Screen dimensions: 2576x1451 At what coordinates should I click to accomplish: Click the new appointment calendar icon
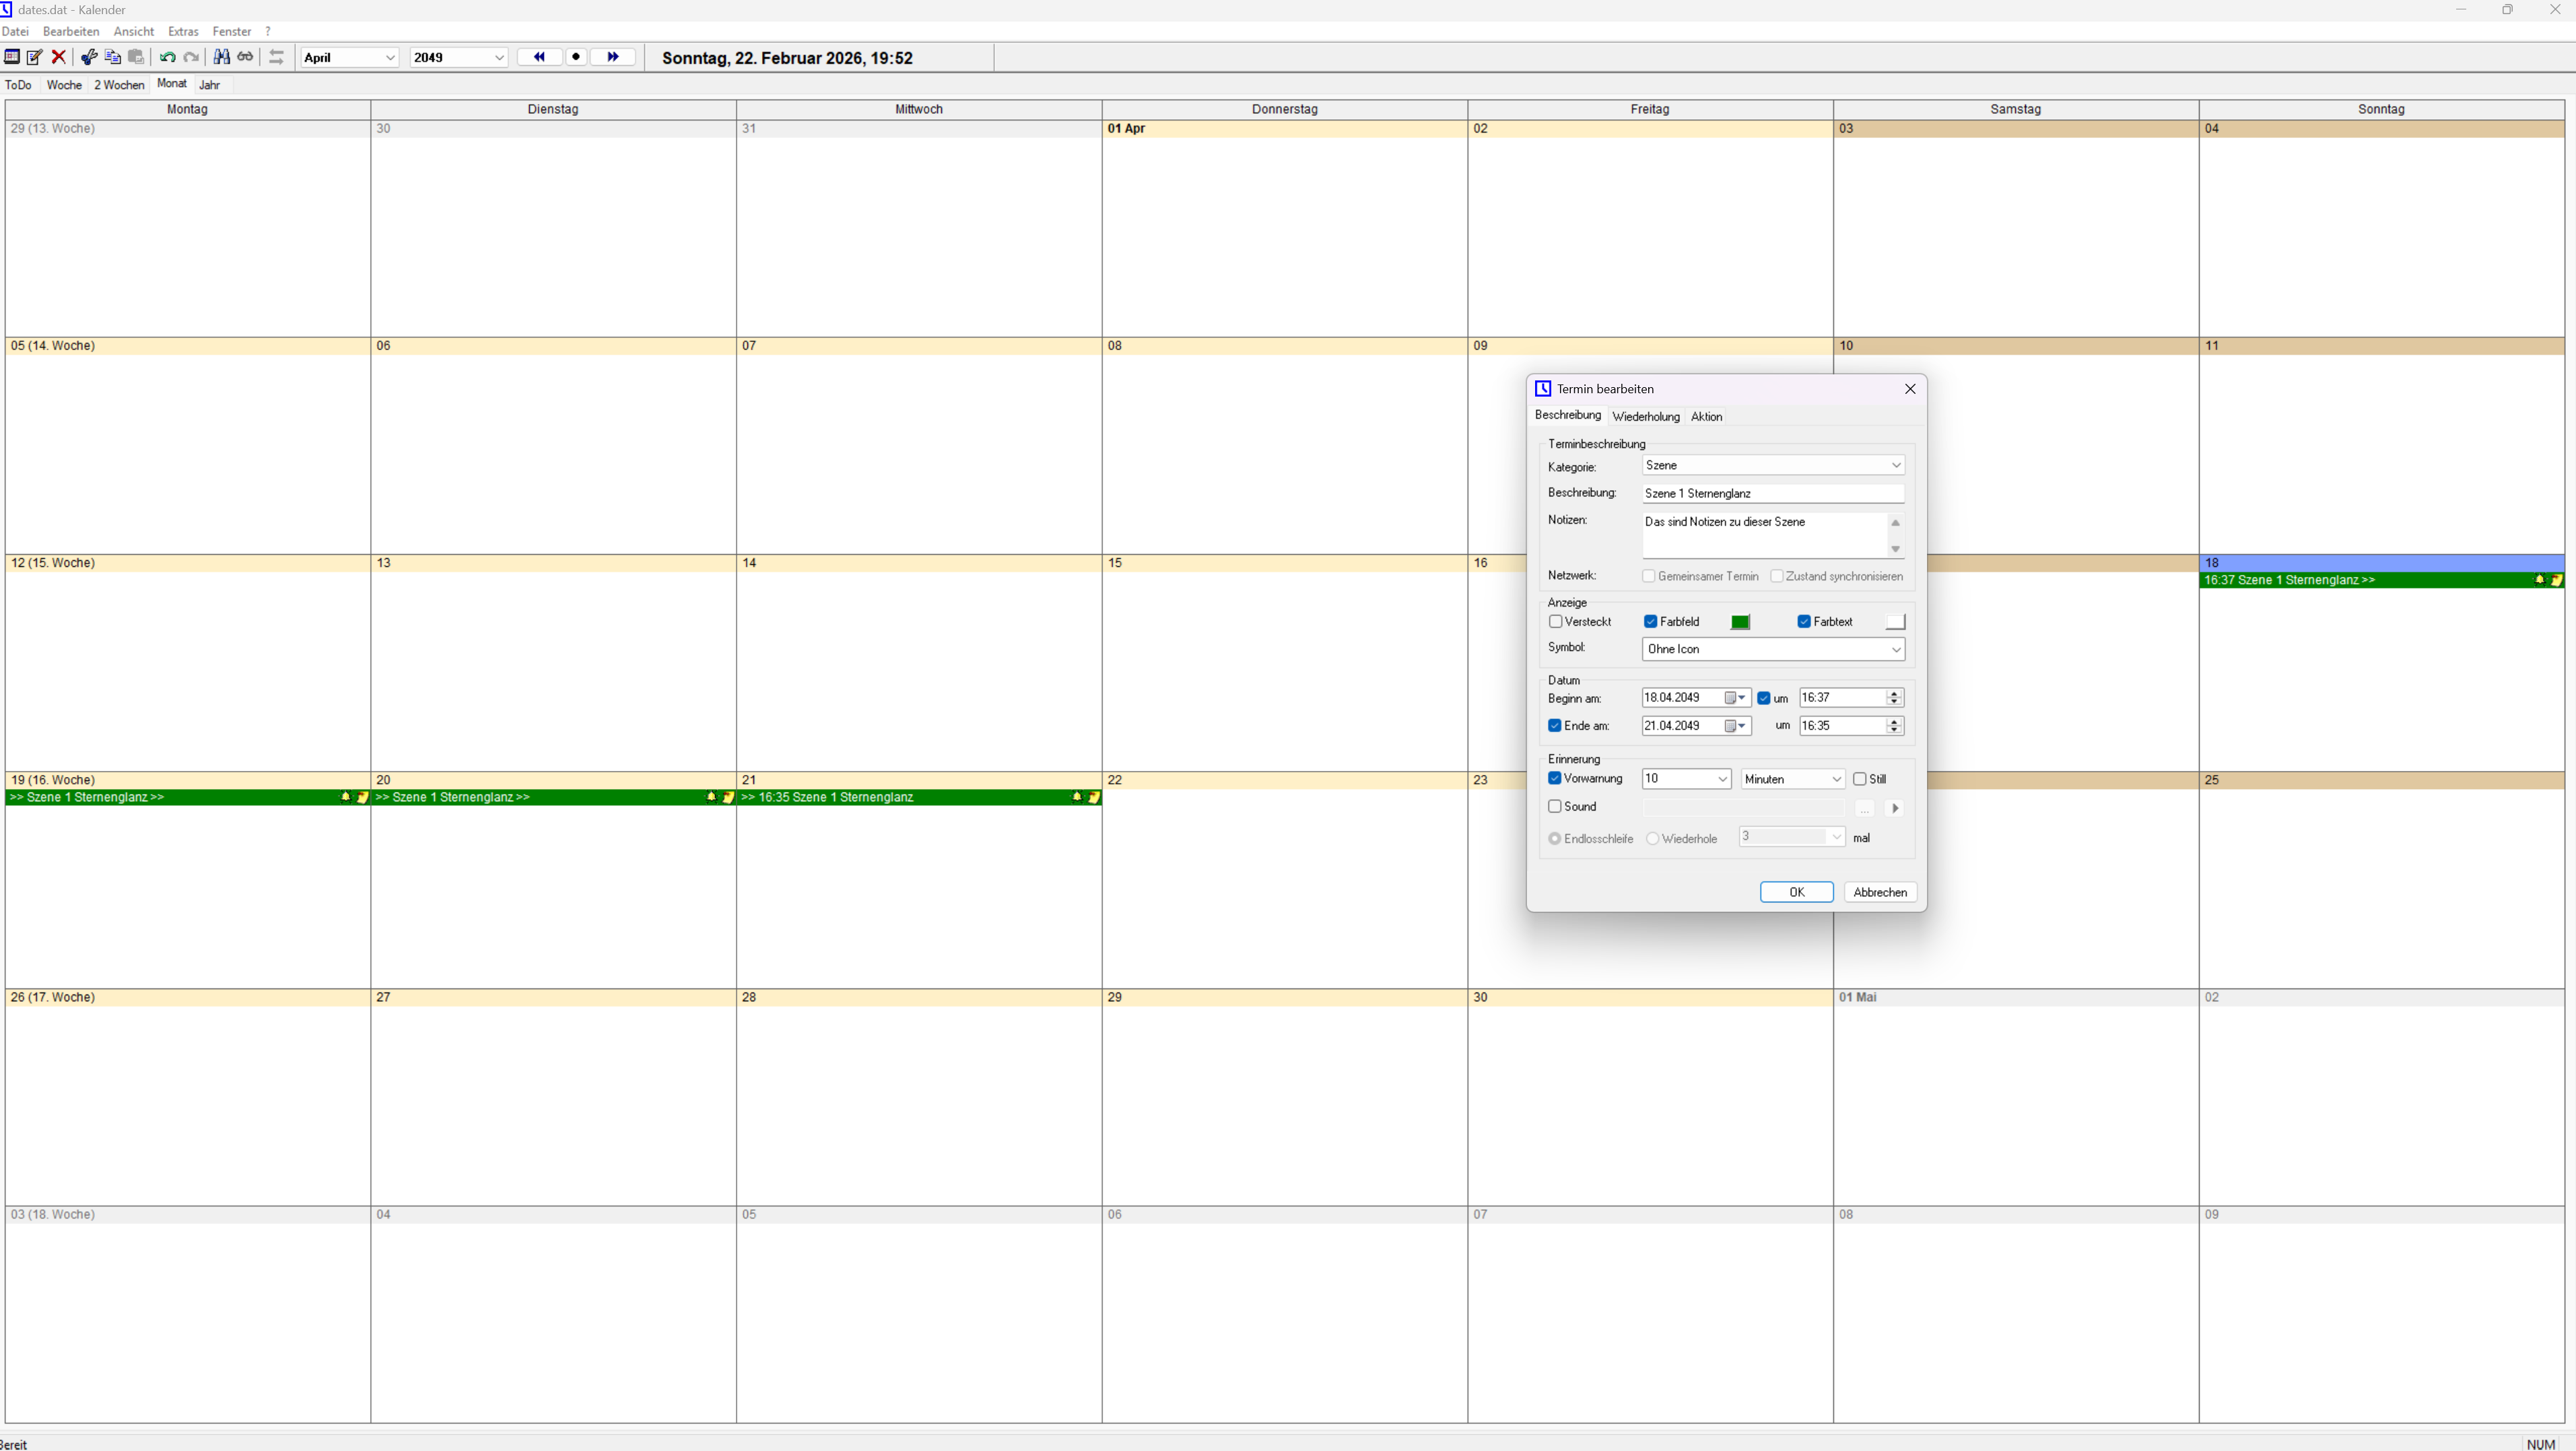pos(12,57)
